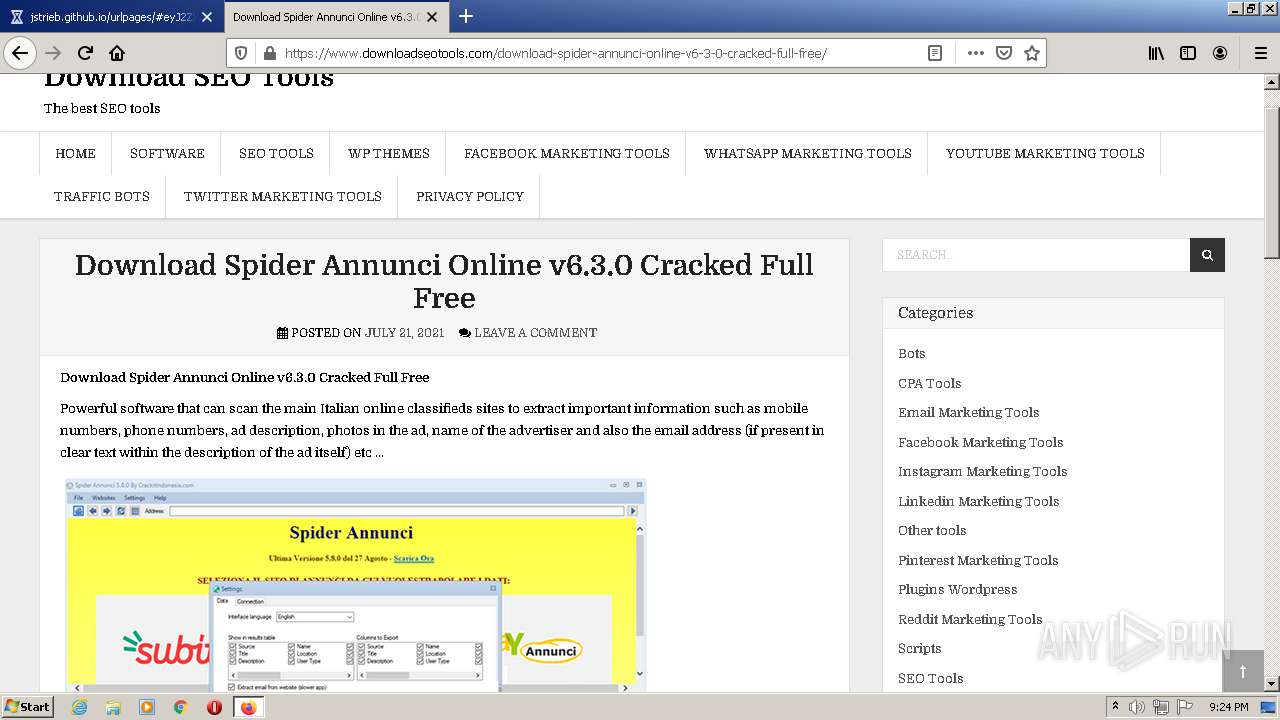Bookmark this page with the star
The image size is (1280, 720).
1032,53
